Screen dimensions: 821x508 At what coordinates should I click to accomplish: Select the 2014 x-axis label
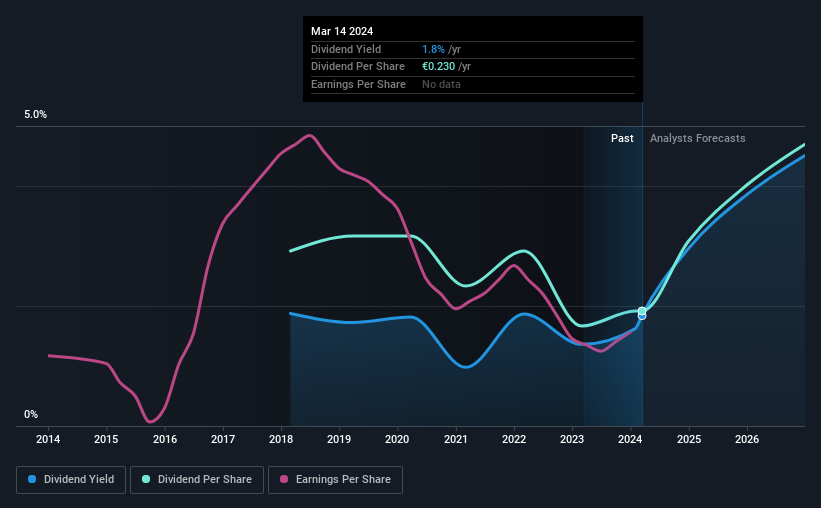click(x=48, y=439)
